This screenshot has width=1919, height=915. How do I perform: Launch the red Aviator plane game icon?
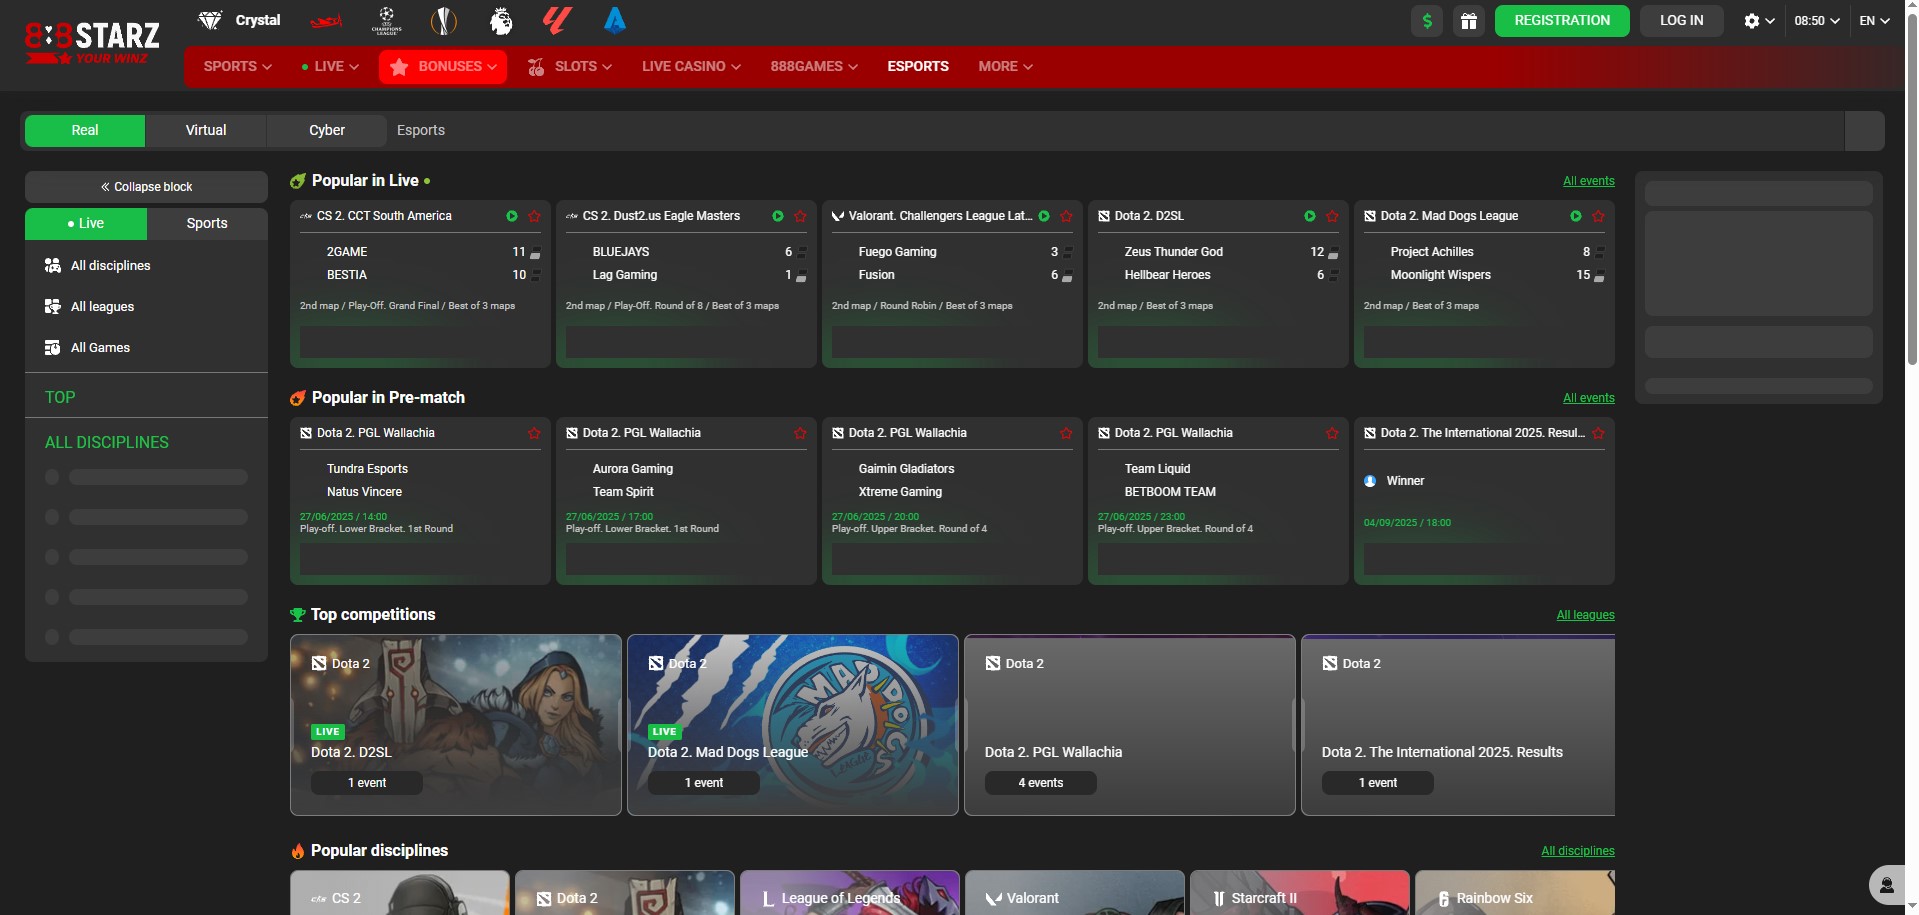pos(326,20)
